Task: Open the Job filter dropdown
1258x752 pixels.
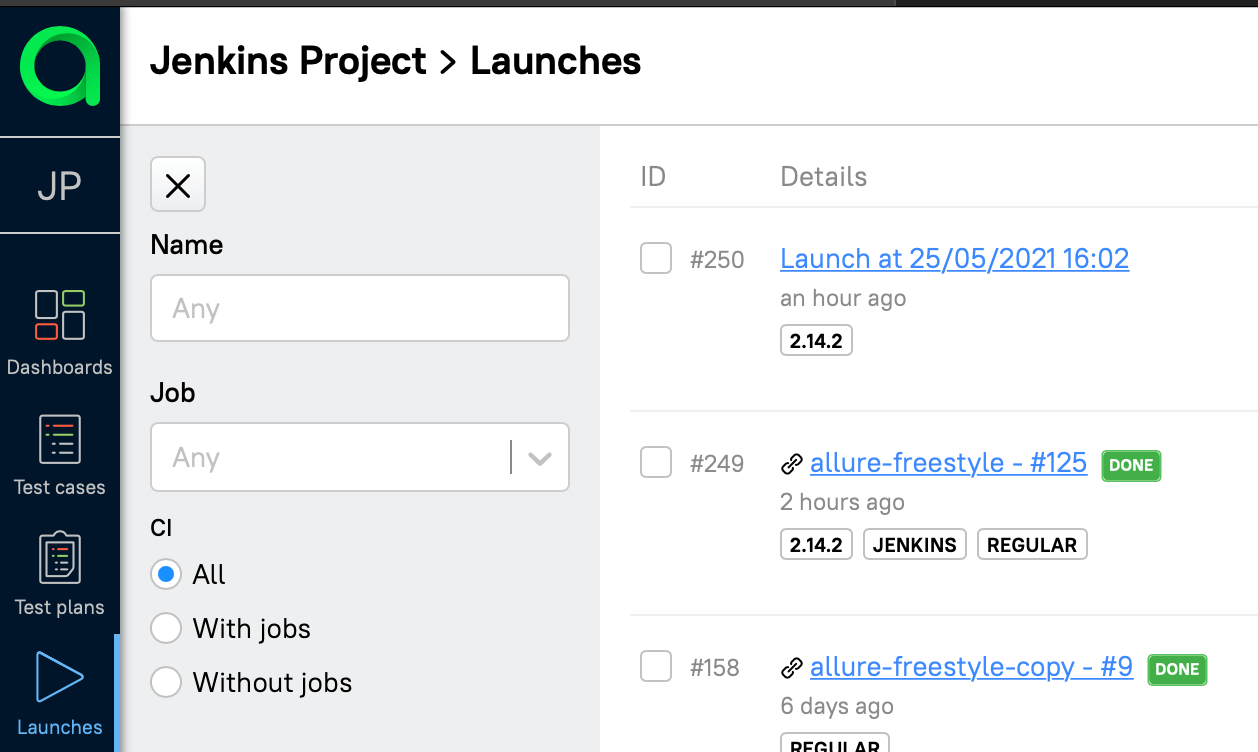Action: coord(540,457)
